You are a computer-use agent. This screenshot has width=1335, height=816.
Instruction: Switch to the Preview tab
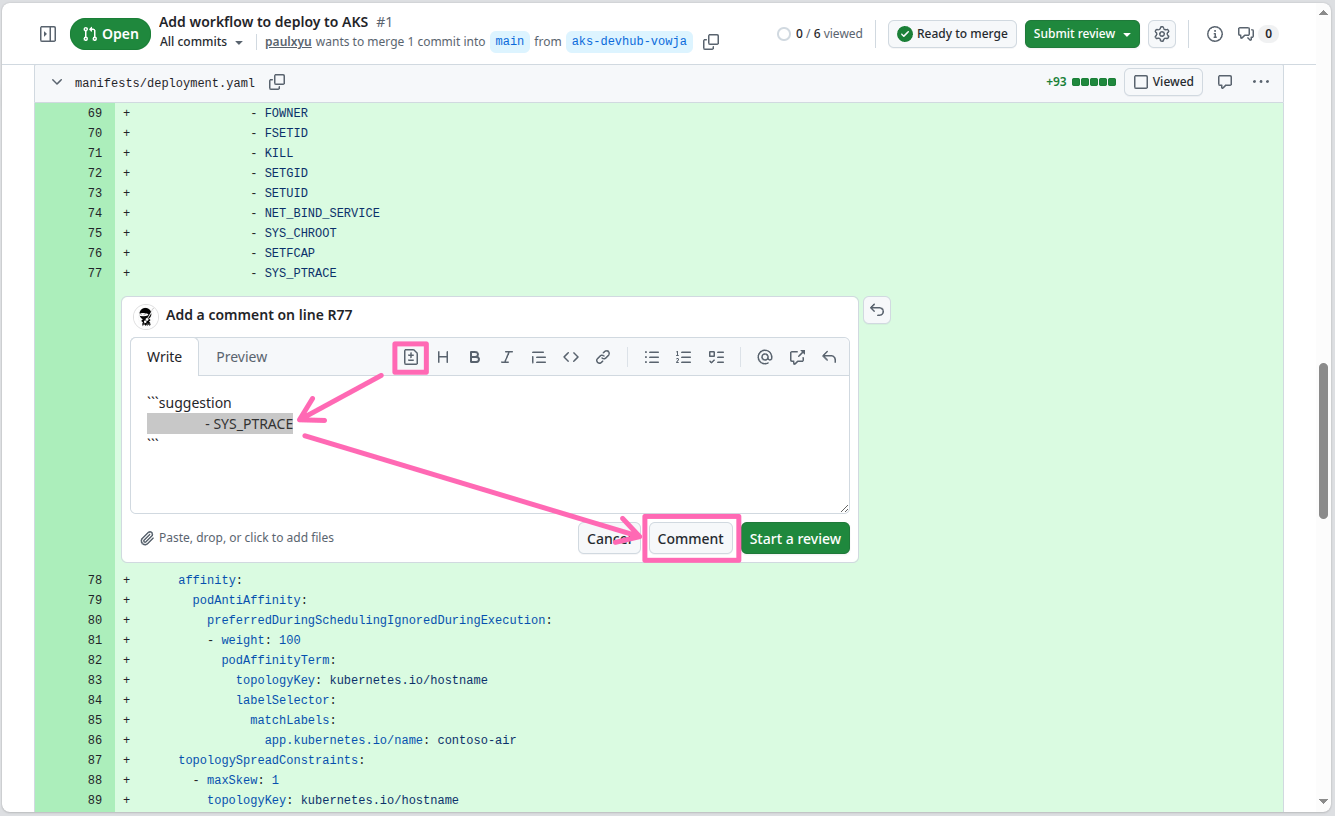click(x=242, y=357)
